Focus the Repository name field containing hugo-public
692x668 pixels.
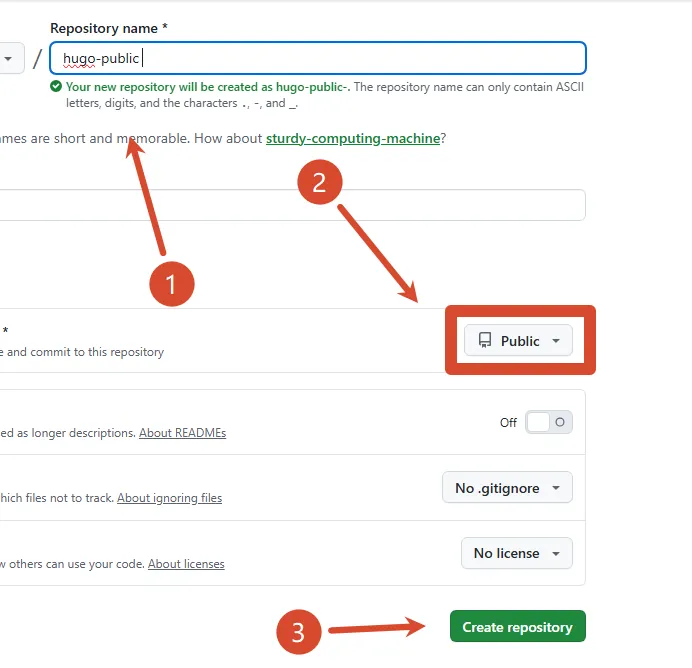point(318,58)
